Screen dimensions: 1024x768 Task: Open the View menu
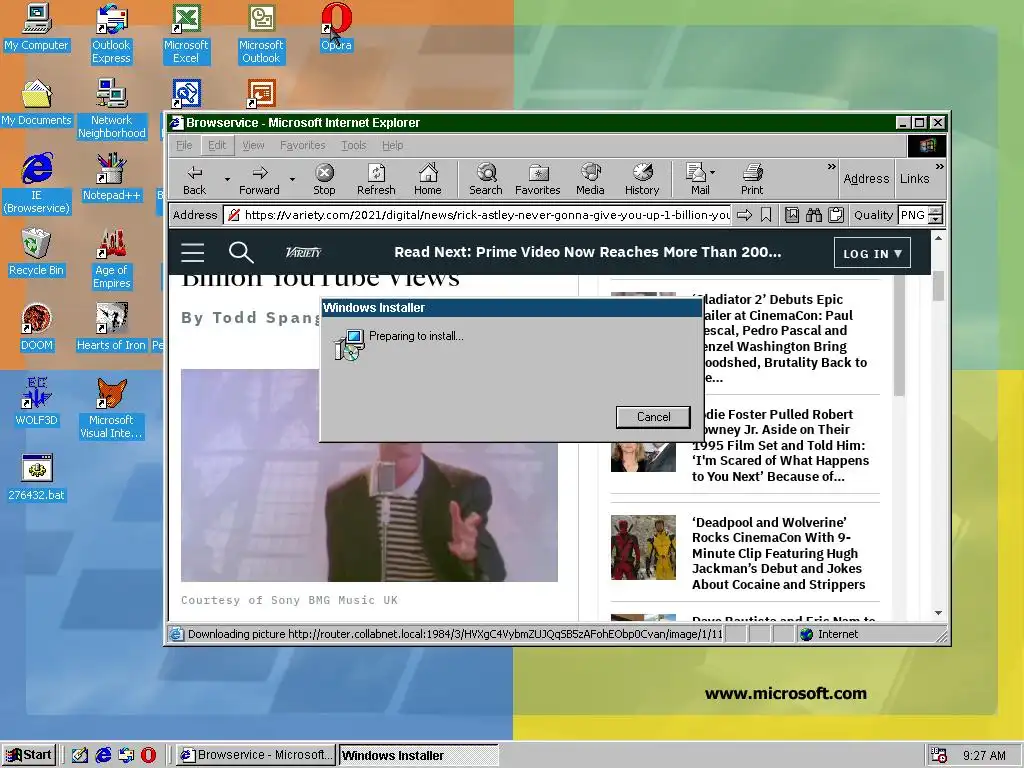[x=253, y=145]
